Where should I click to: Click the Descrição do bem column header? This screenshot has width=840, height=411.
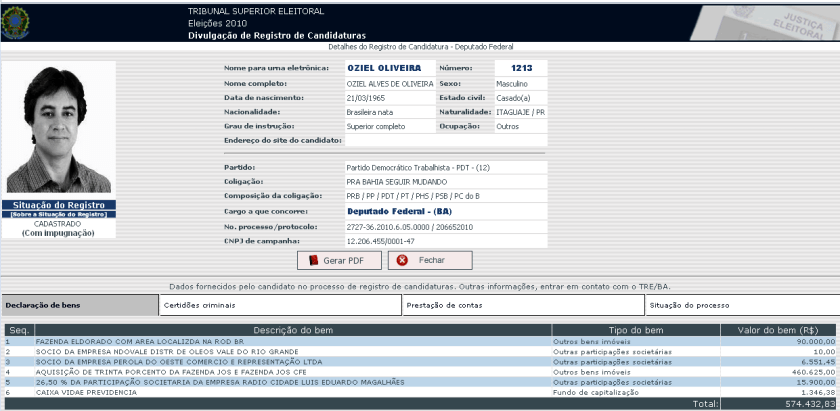[277, 330]
